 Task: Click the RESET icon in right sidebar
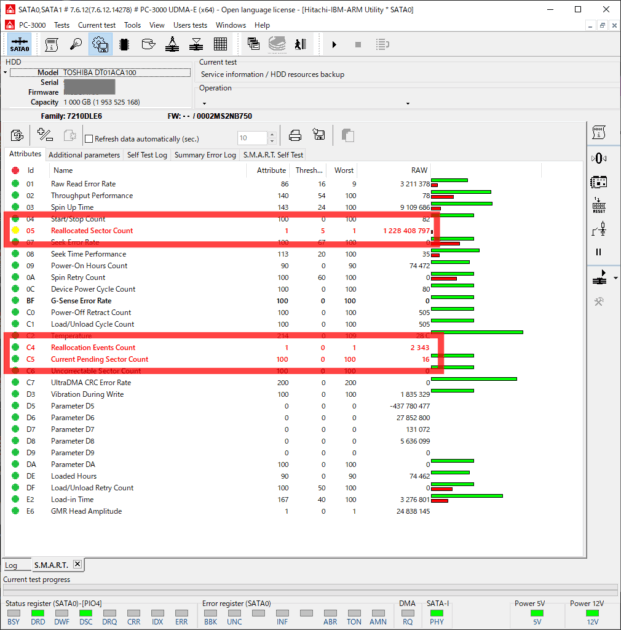click(599, 205)
